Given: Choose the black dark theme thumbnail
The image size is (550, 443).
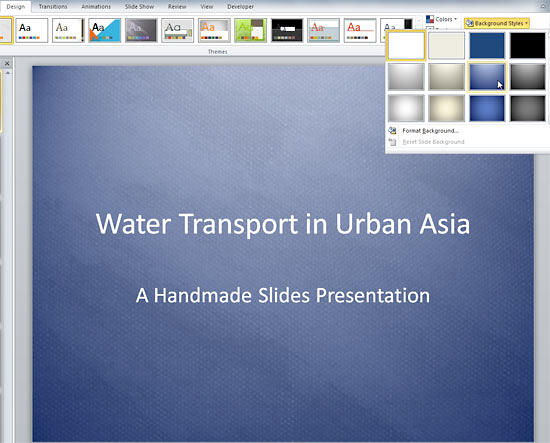Looking at the screenshot, I should [287, 31].
